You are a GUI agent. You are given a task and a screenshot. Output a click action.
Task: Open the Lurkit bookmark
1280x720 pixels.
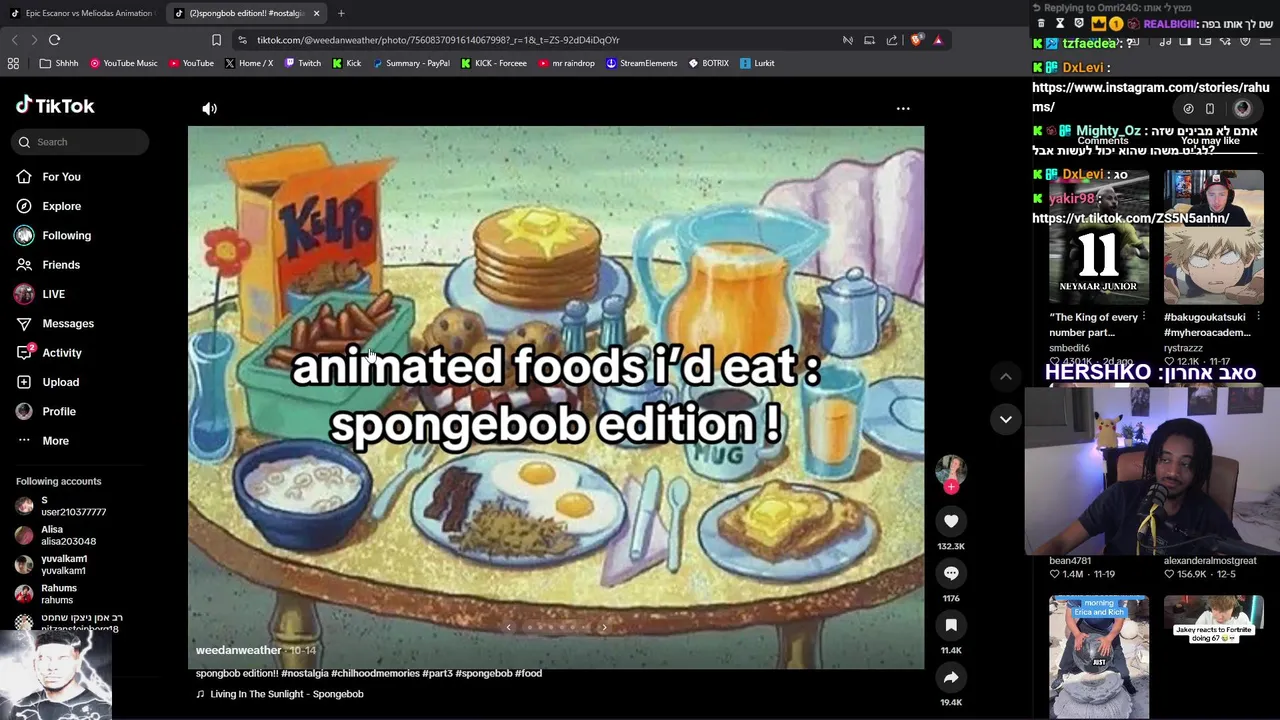tap(758, 63)
